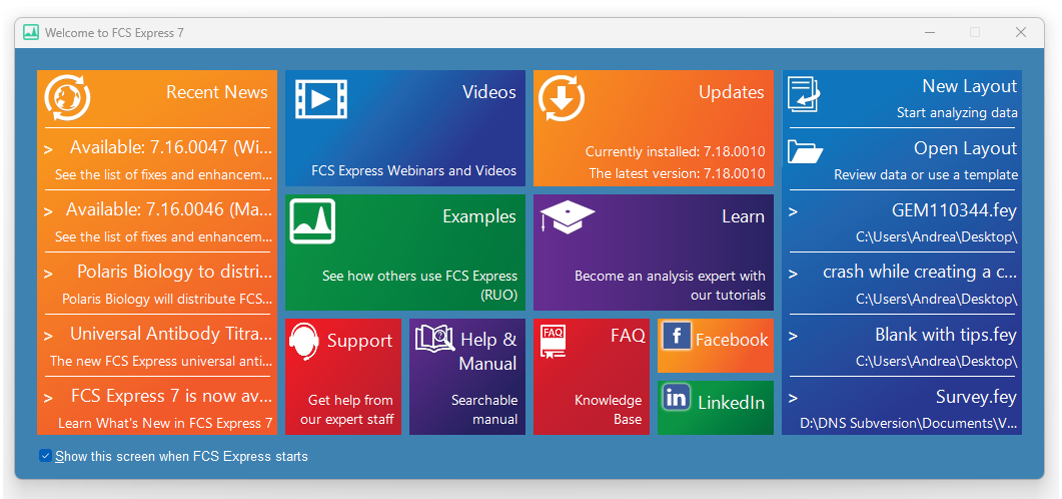The height and width of the screenshot is (499, 1062).
Task: Expand the 7.16.0046 news entry arrow
Action: pos(49,212)
